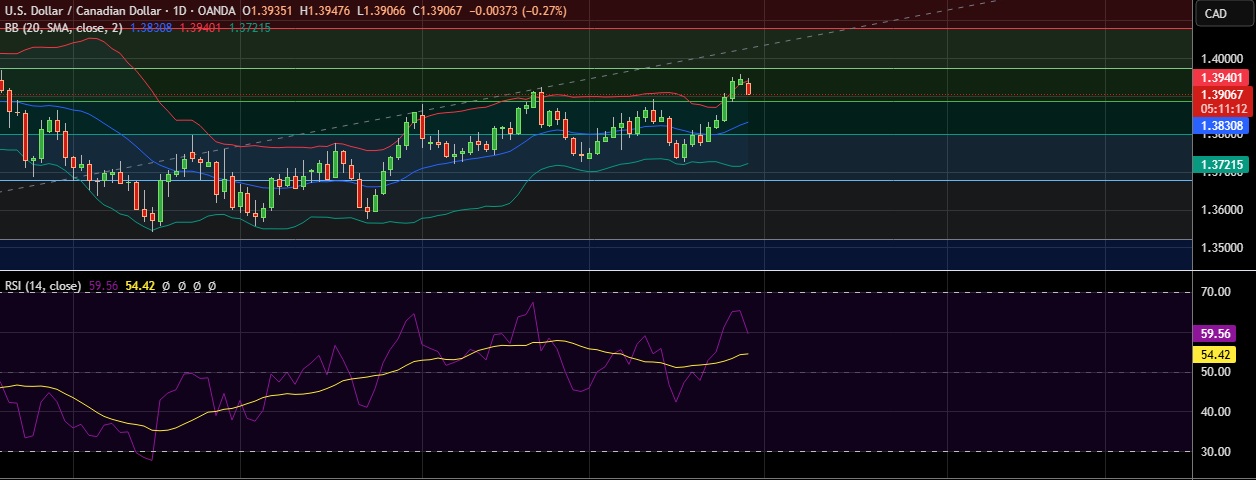Click the 70.00 label on RSI scale
The width and height of the screenshot is (1256, 480).
(1215, 292)
